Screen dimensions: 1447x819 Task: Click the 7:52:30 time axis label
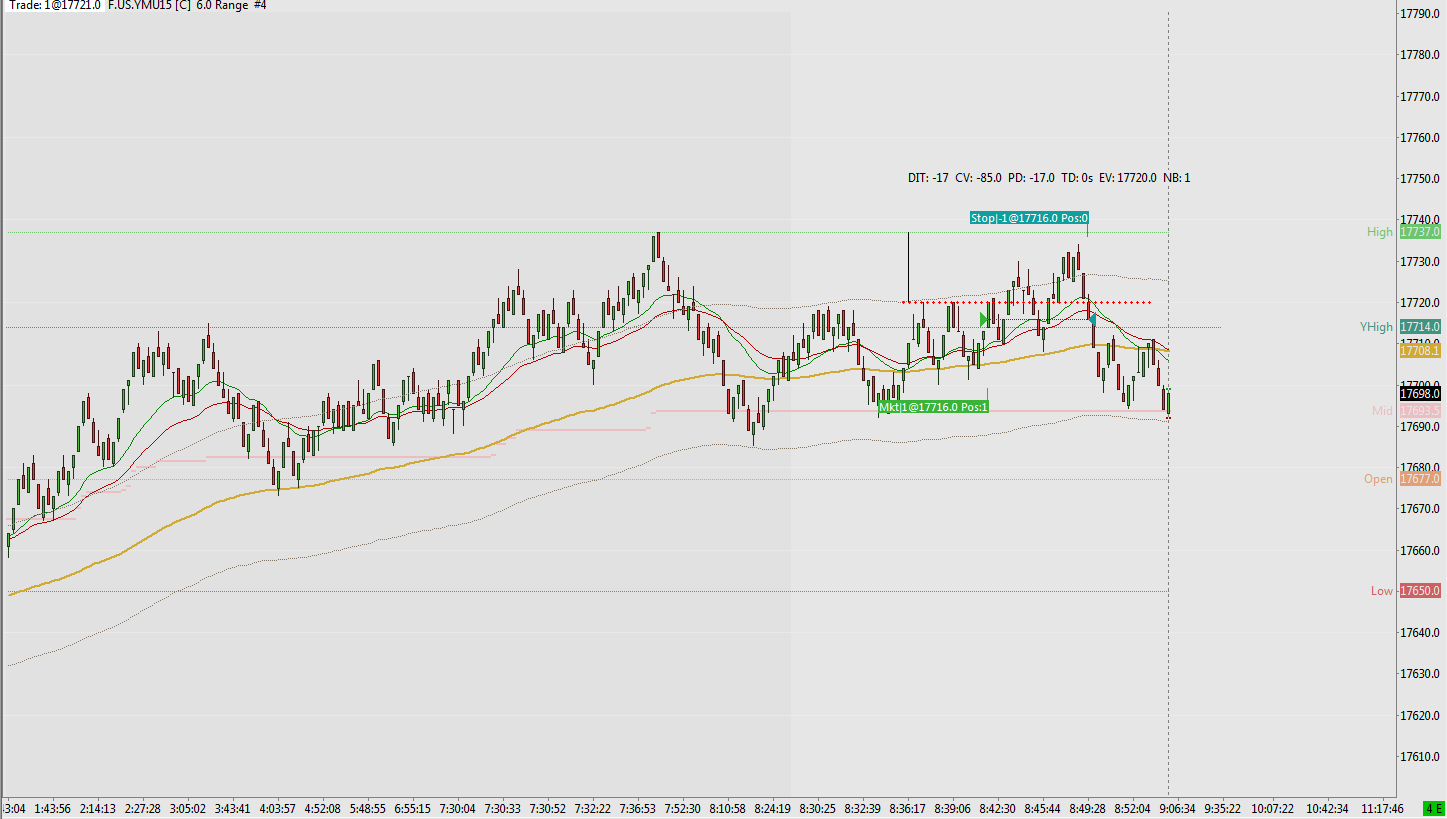(683, 808)
